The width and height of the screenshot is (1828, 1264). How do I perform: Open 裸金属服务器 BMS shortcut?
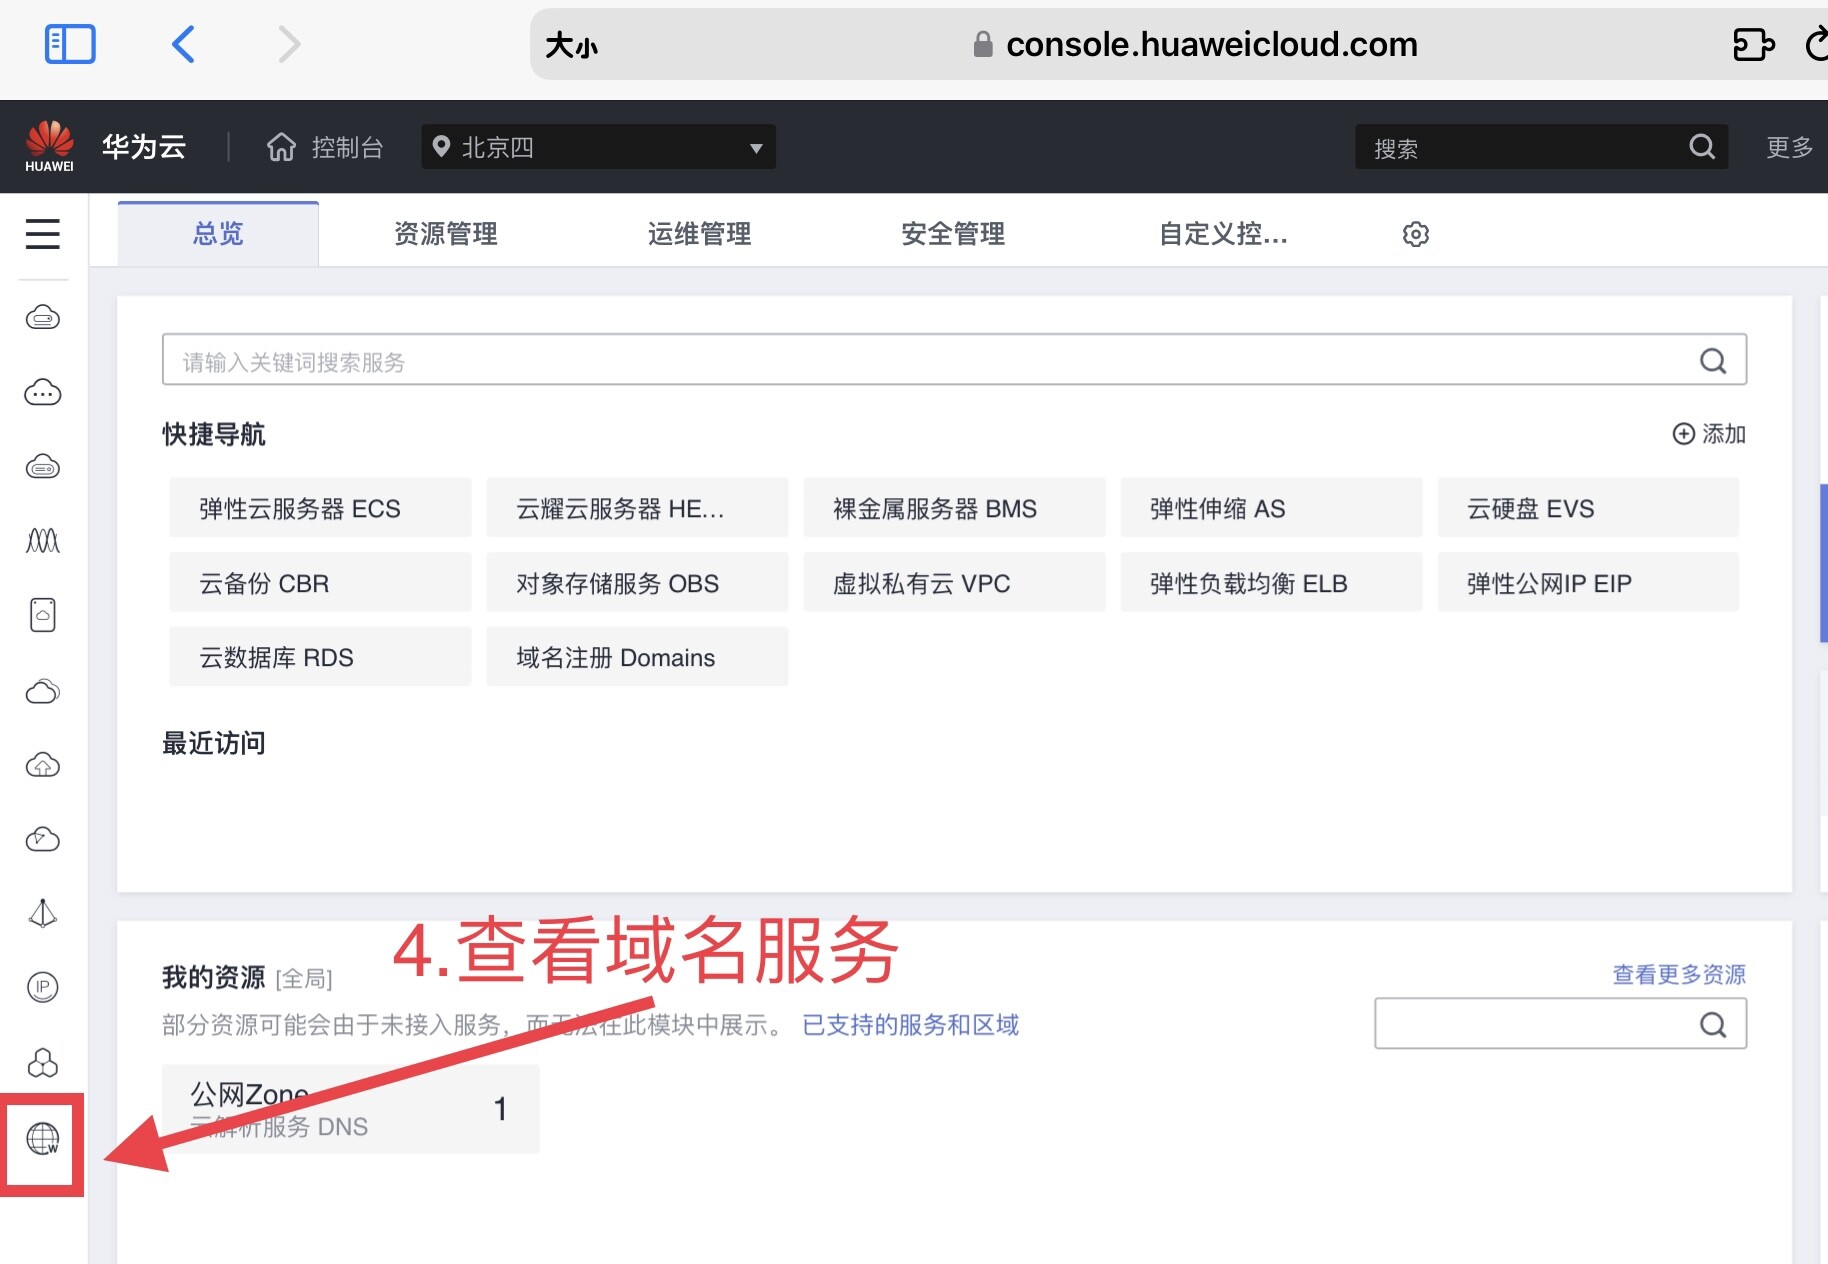954,508
